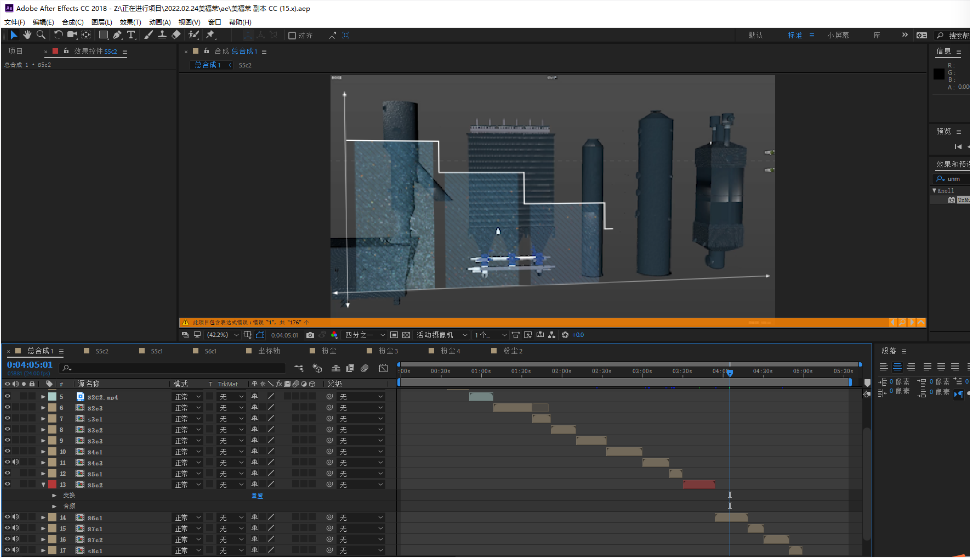Select the Selection arrow tool
Image resolution: width=970 pixels, height=558 pixels.
[14, 35]
